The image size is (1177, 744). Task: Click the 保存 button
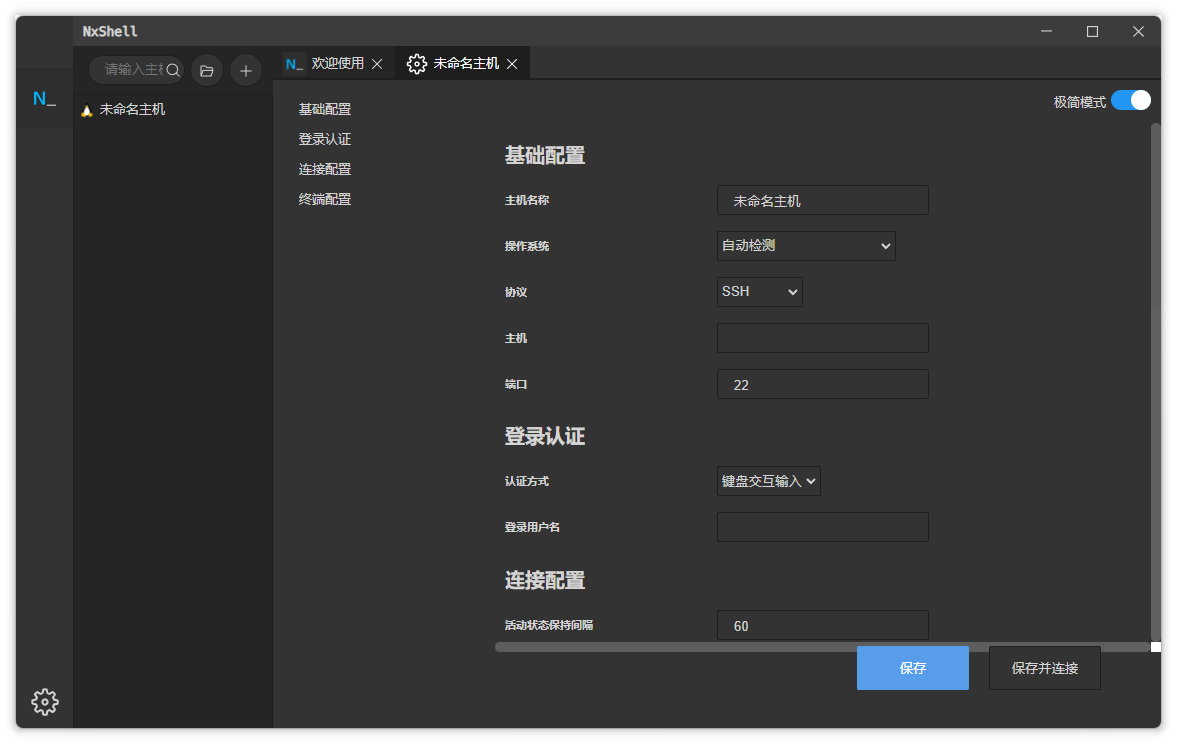[912, 667]
